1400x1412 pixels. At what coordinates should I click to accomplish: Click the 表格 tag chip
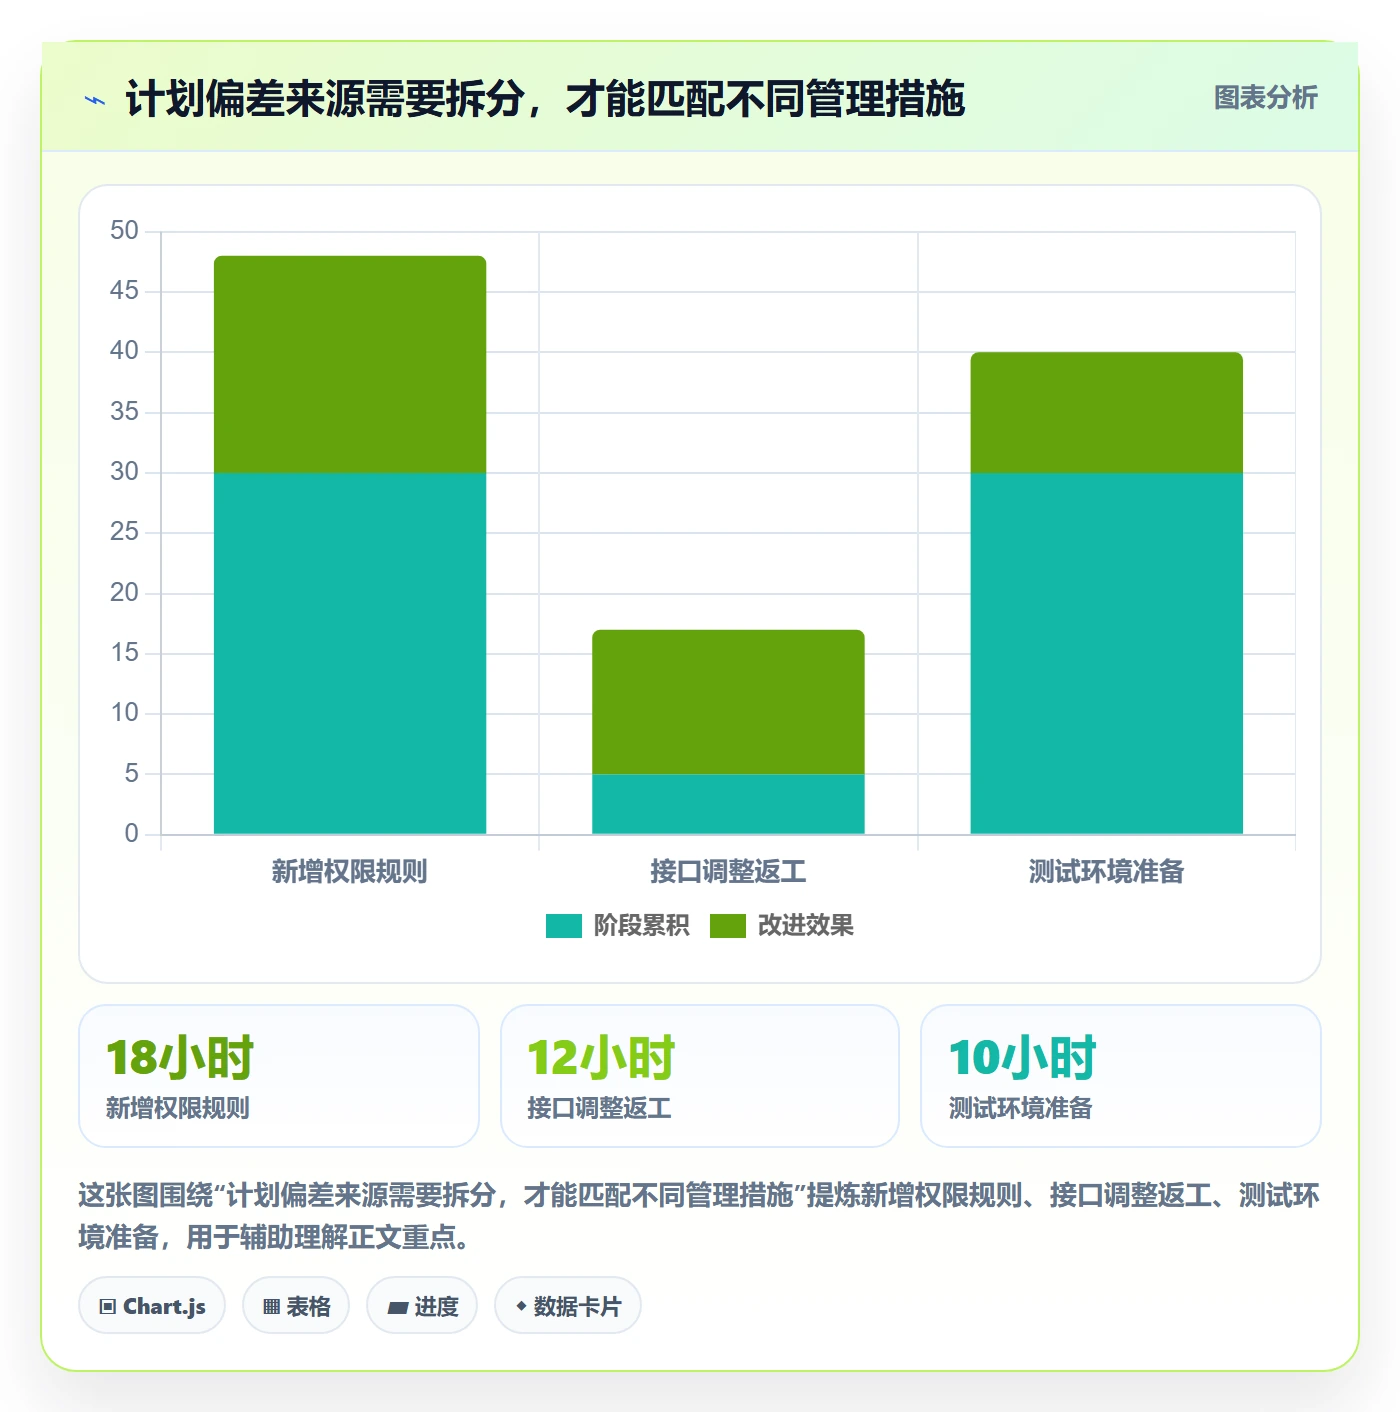[x=296, y=1306]
